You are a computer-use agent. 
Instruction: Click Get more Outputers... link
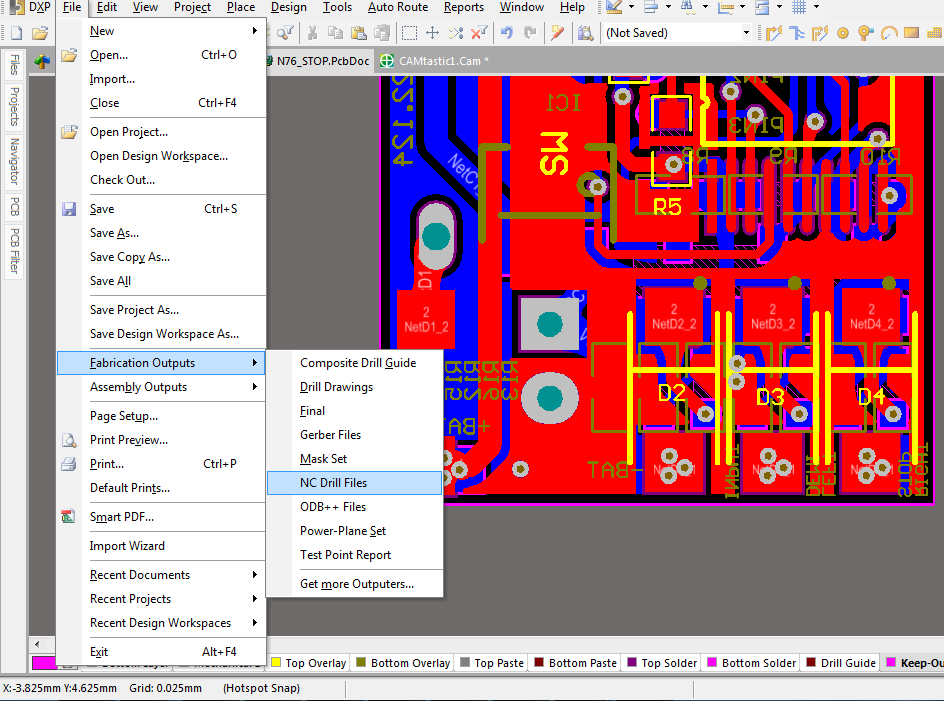[355, 584]
